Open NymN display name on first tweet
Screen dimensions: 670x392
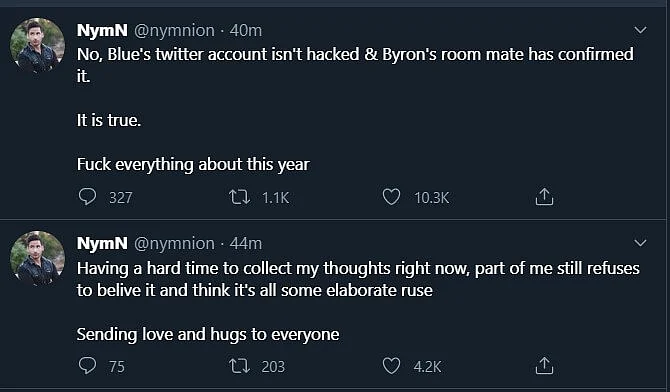tap(102, 30)
